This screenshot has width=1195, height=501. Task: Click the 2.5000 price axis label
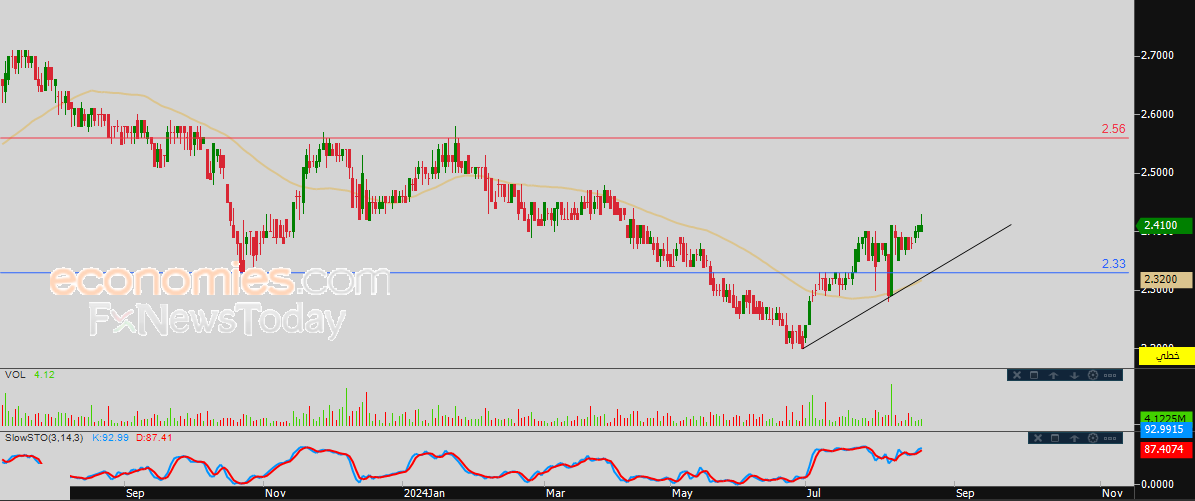tap(1157, 173)
